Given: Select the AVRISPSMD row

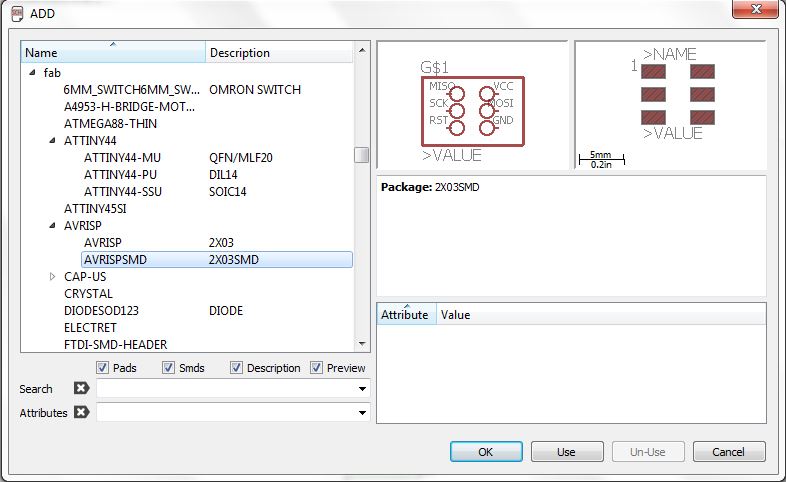Looking at the screenshot, I should pos(217,260).
